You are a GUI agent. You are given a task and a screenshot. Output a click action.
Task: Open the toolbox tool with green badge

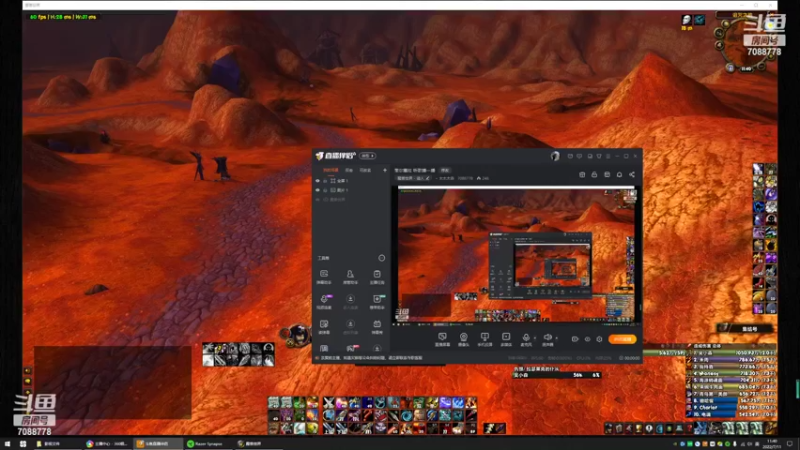point(377,302)
